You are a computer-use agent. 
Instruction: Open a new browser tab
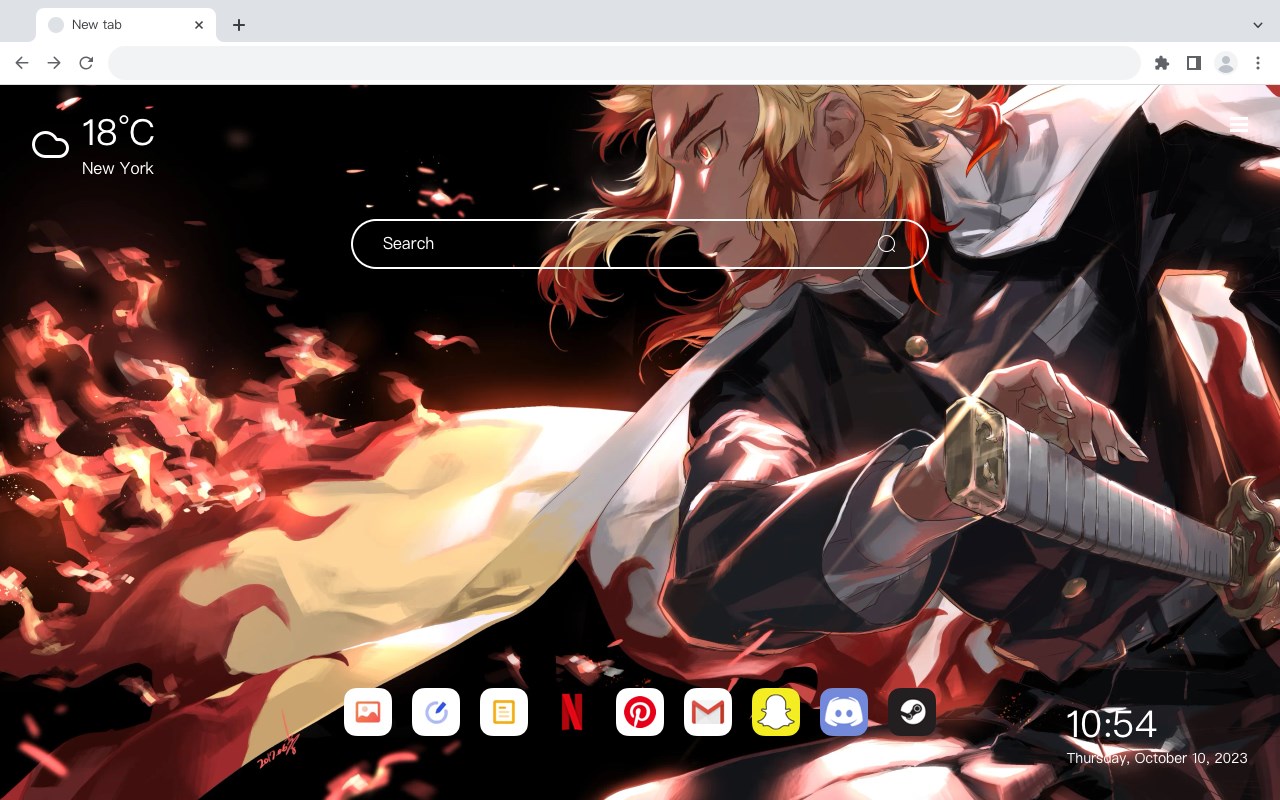[x=238, y=25]
